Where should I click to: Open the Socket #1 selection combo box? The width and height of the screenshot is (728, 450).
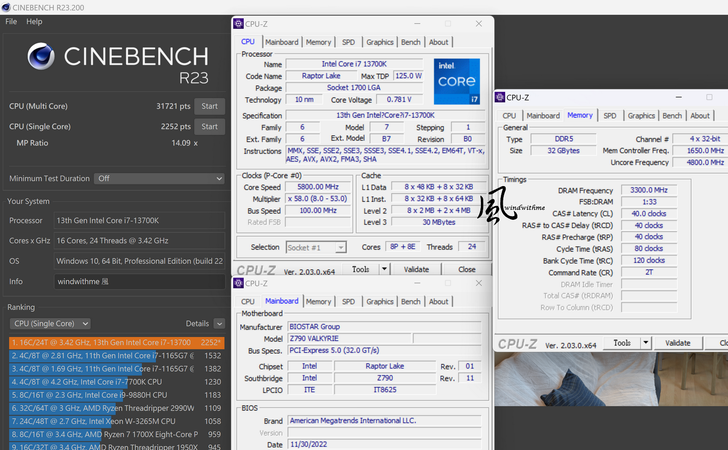(315, 247)
